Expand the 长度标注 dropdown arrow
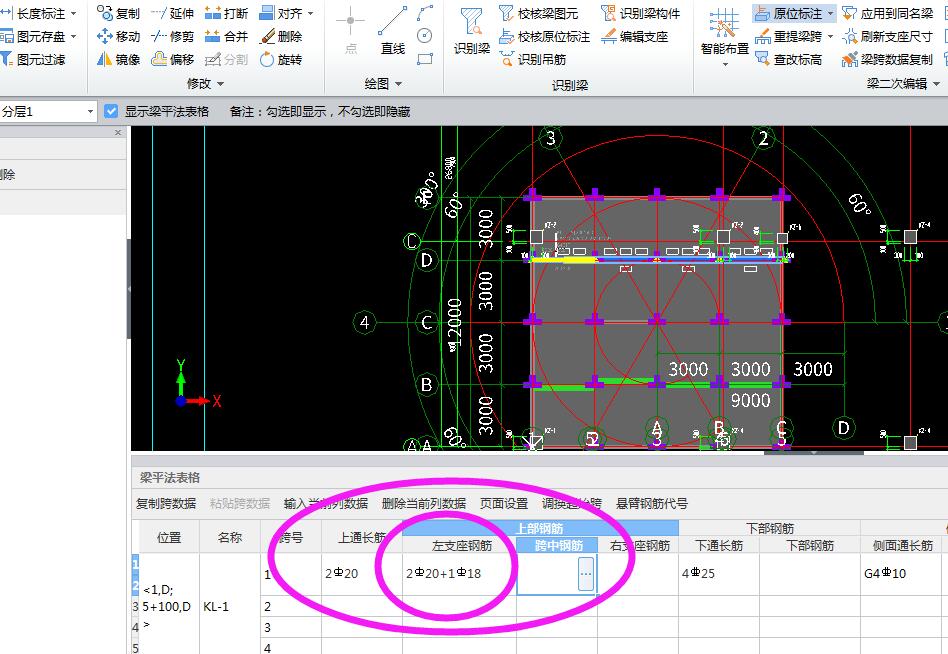Viewport: 948px width, 654px height. click(x=74, y=13)
